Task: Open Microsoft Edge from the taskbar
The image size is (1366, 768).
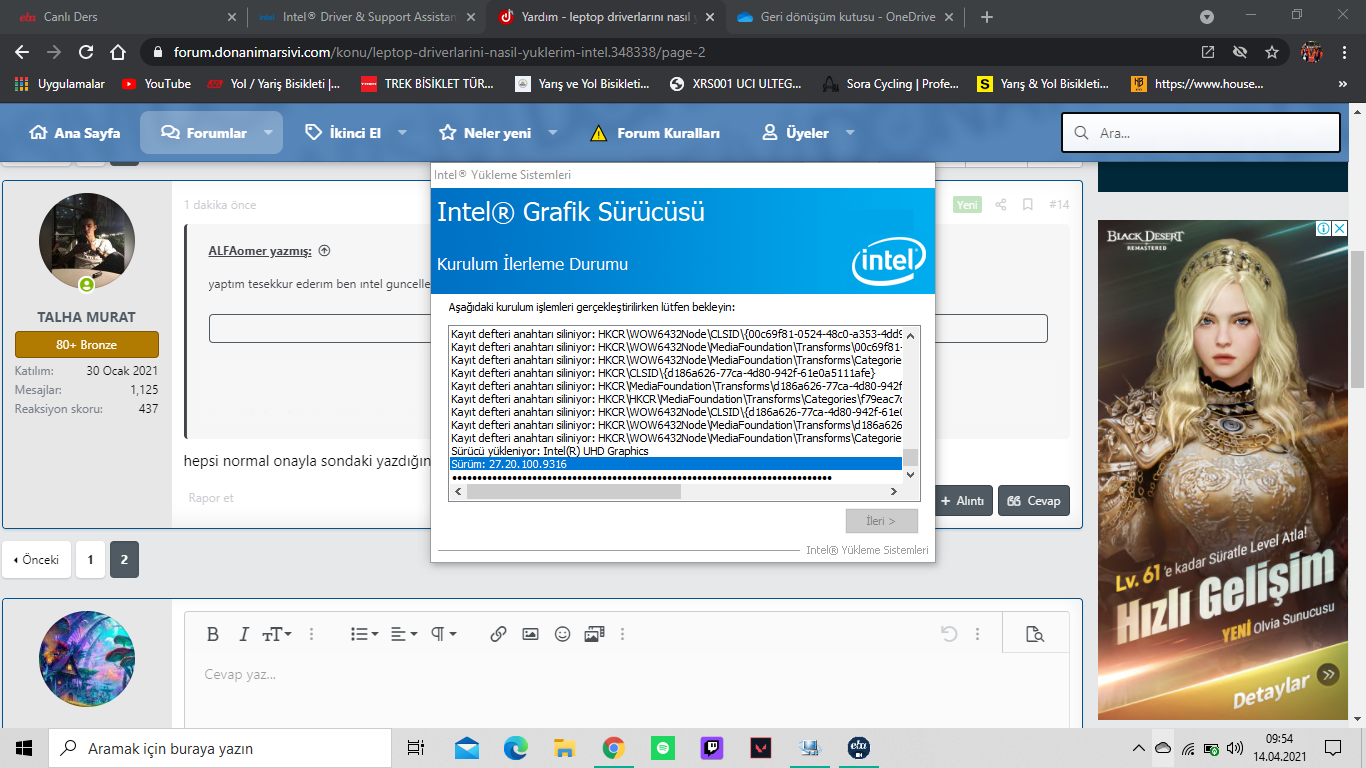Action: 516,748
